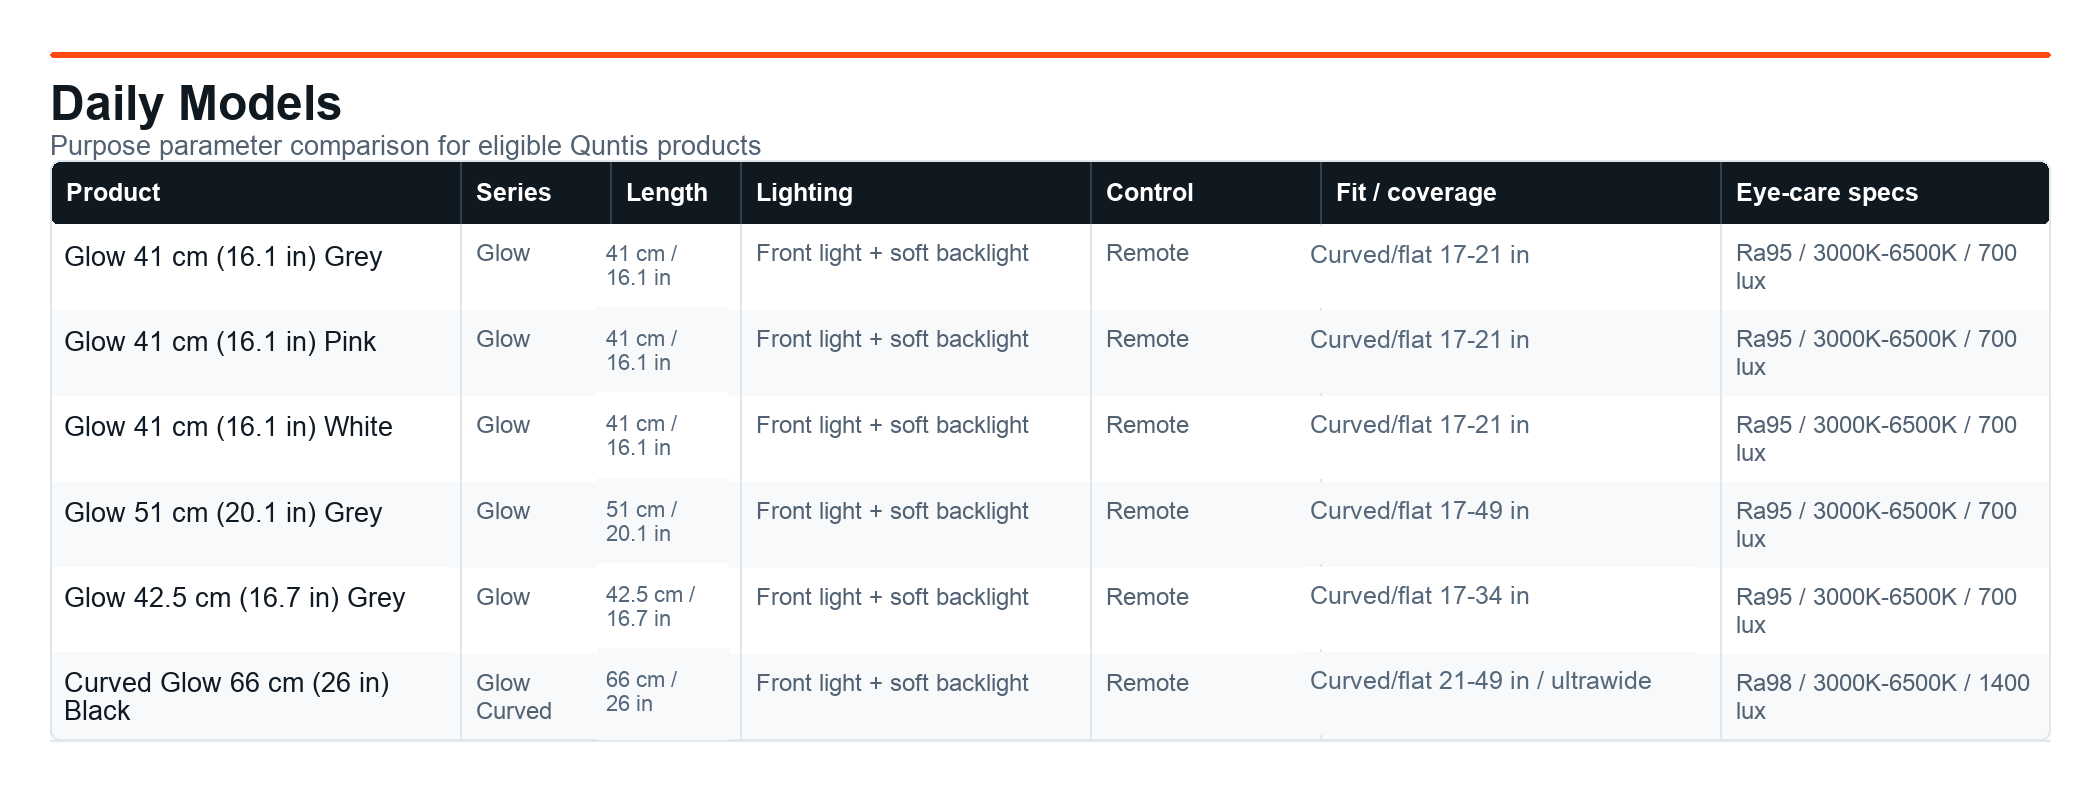Click "Curved/flat 17-21 in" in the Glow 41 cm Grey row

point(1420,255)
